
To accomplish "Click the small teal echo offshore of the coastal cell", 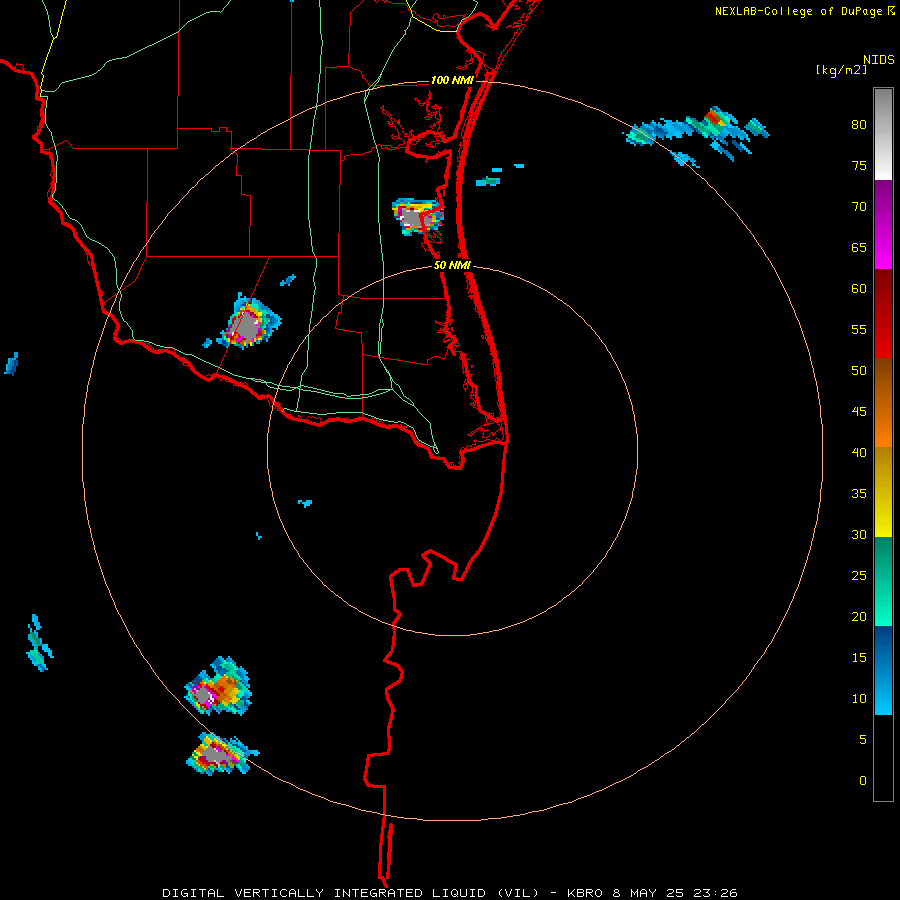I will point(488,181).
